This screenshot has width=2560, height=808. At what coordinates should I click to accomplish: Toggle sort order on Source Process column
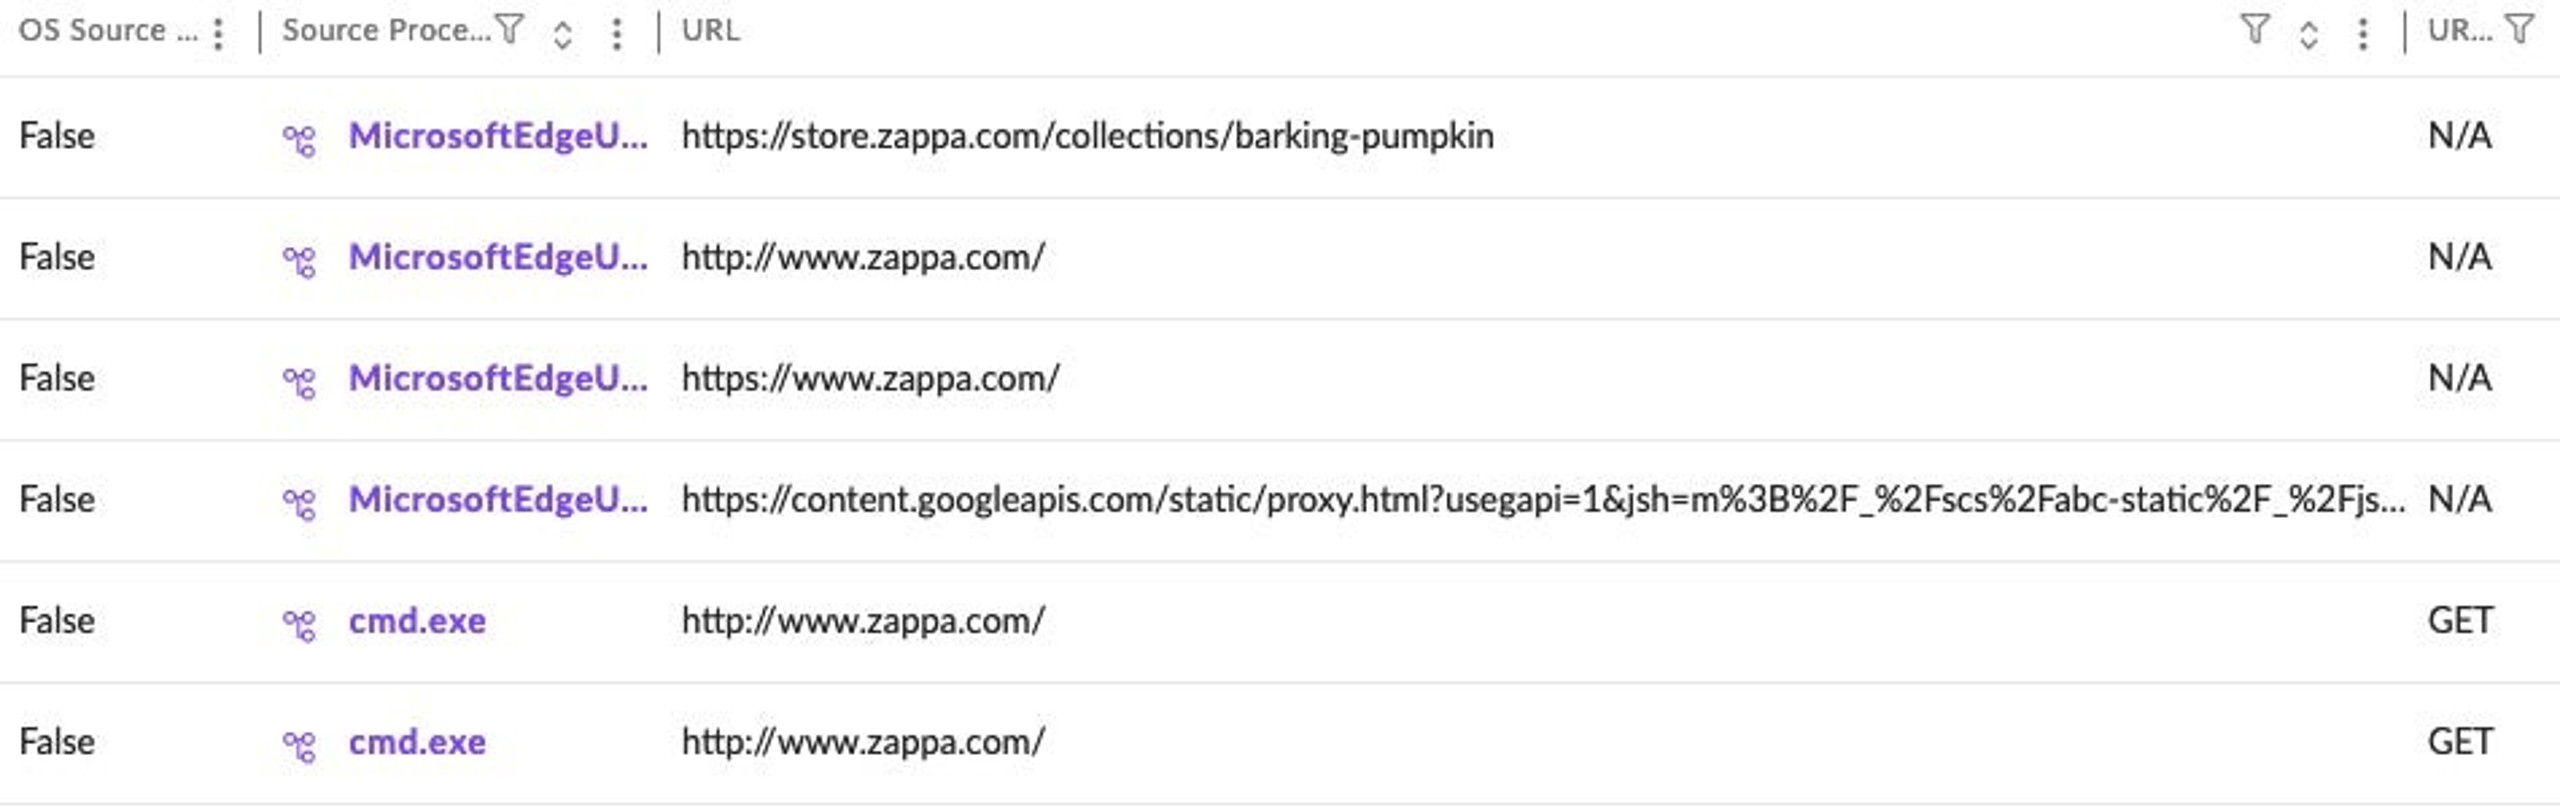[x=562, y=35]
